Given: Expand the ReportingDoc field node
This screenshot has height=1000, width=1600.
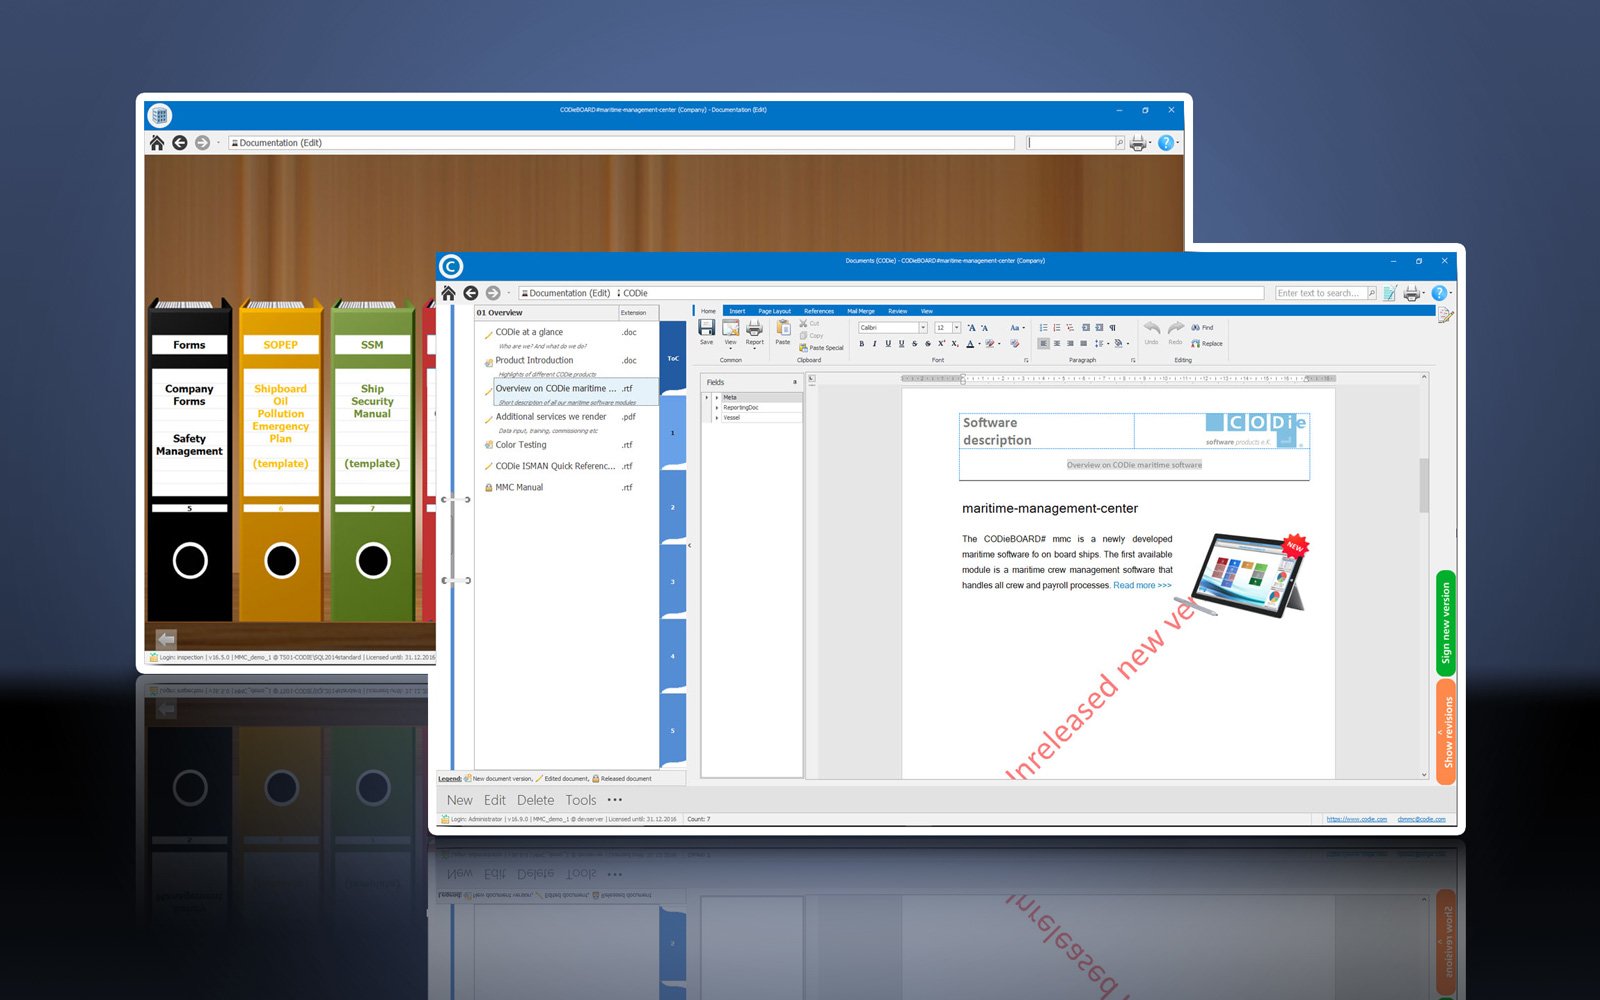Looking at the screenshot, I should pos(717,408).
